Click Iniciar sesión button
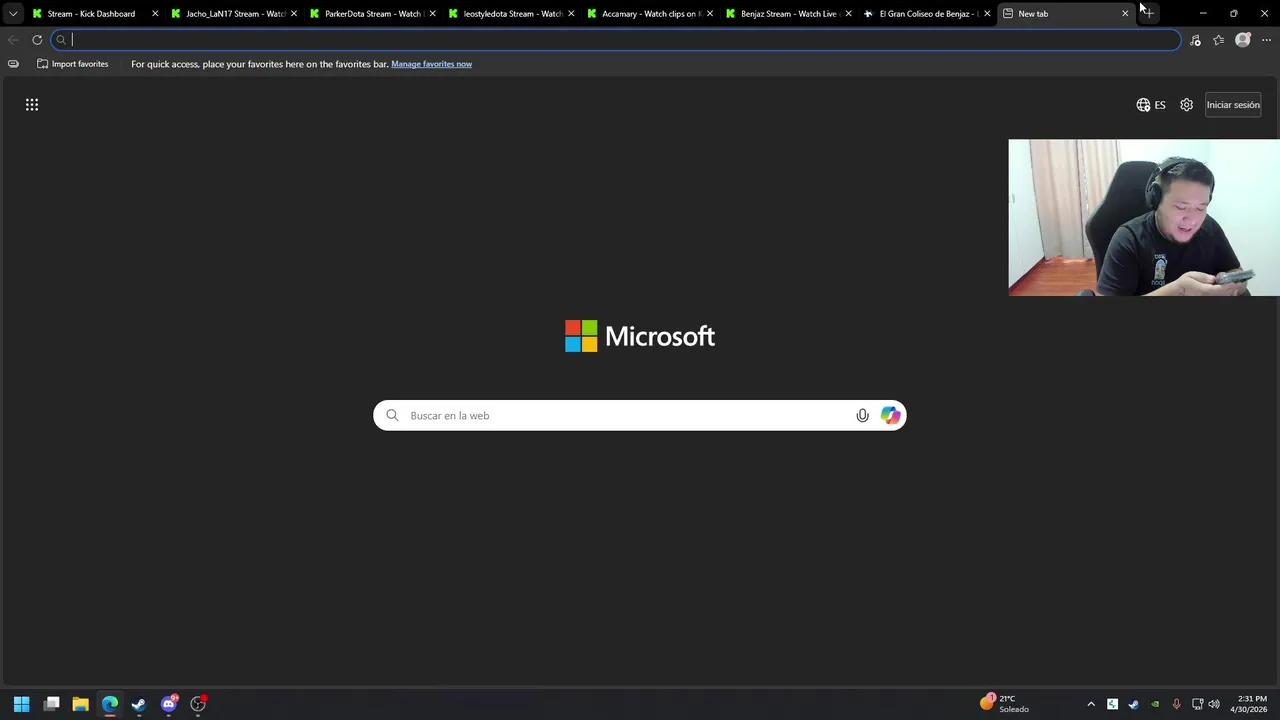Viewport: 1280px width, 720px height. click(x=1233, y=105)
